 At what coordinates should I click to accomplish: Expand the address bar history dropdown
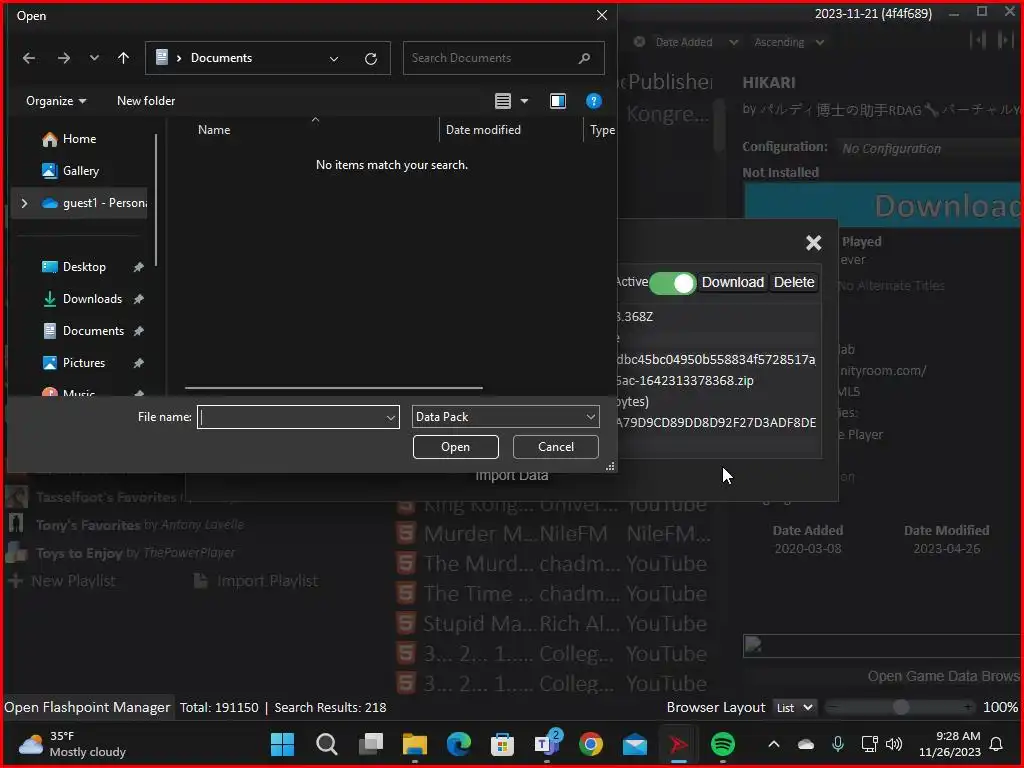[x=334, y=59]
